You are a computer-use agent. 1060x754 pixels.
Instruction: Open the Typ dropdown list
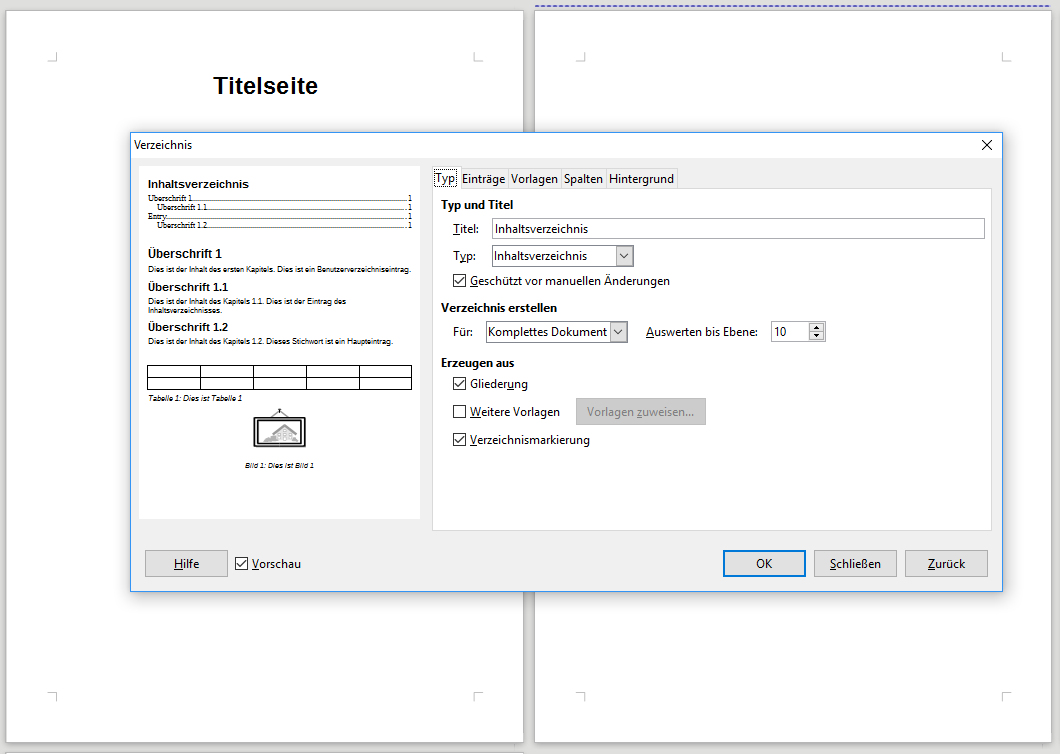click(624, 256)
